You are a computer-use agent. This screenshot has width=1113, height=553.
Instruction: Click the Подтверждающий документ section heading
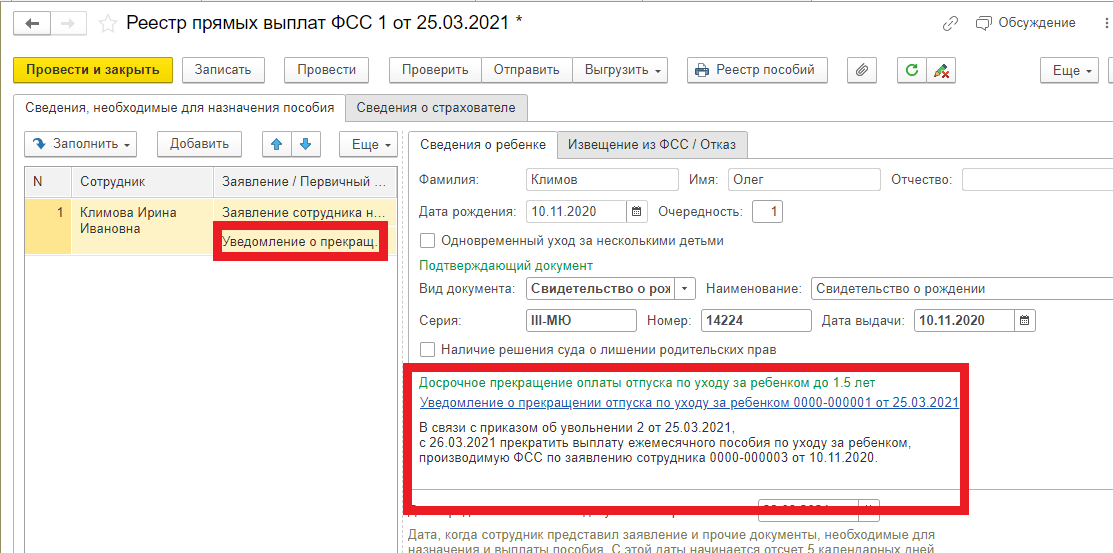(x=505, y=265)
